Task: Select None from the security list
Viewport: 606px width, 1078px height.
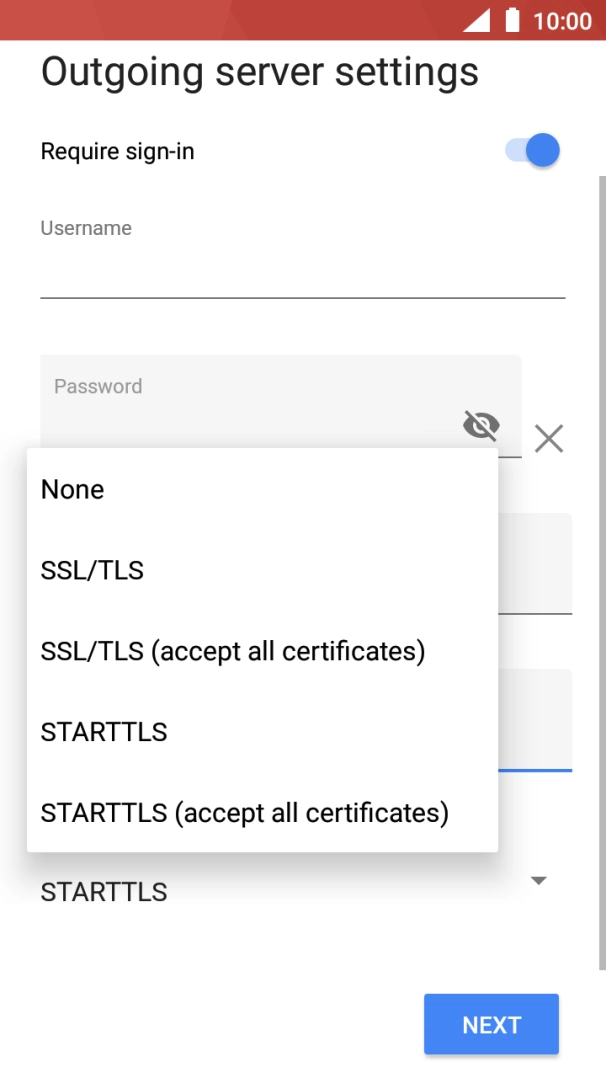Action: pos(71,489)
